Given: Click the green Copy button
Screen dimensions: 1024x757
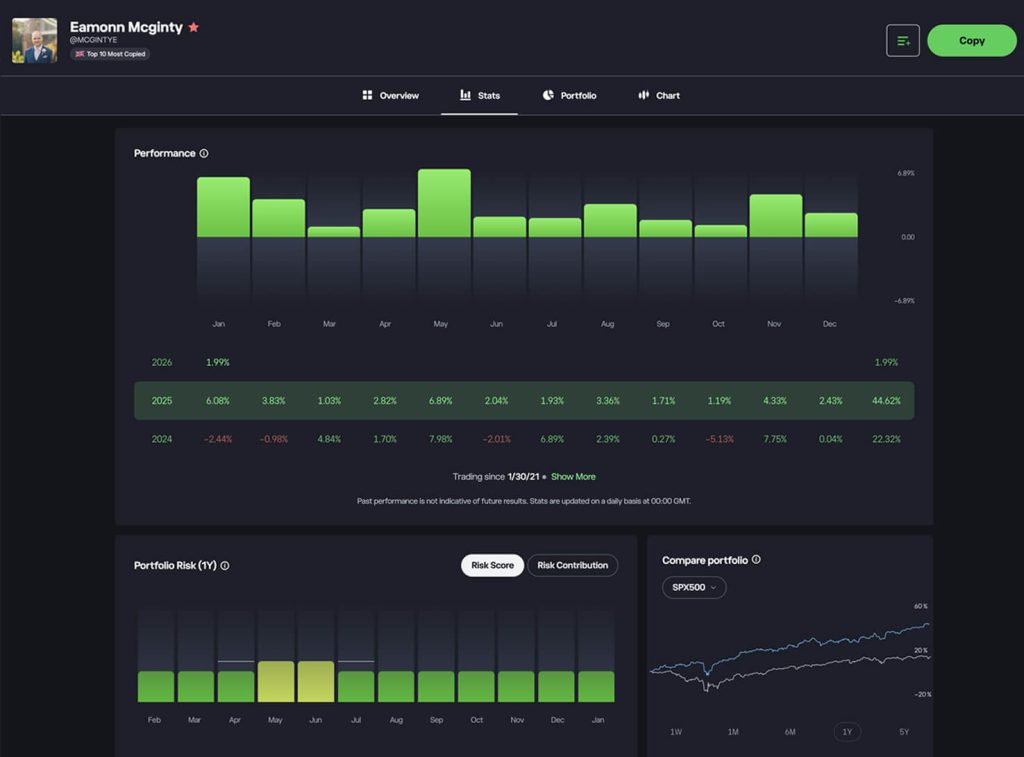Looking at the screenshot, I should coord(972,40).
